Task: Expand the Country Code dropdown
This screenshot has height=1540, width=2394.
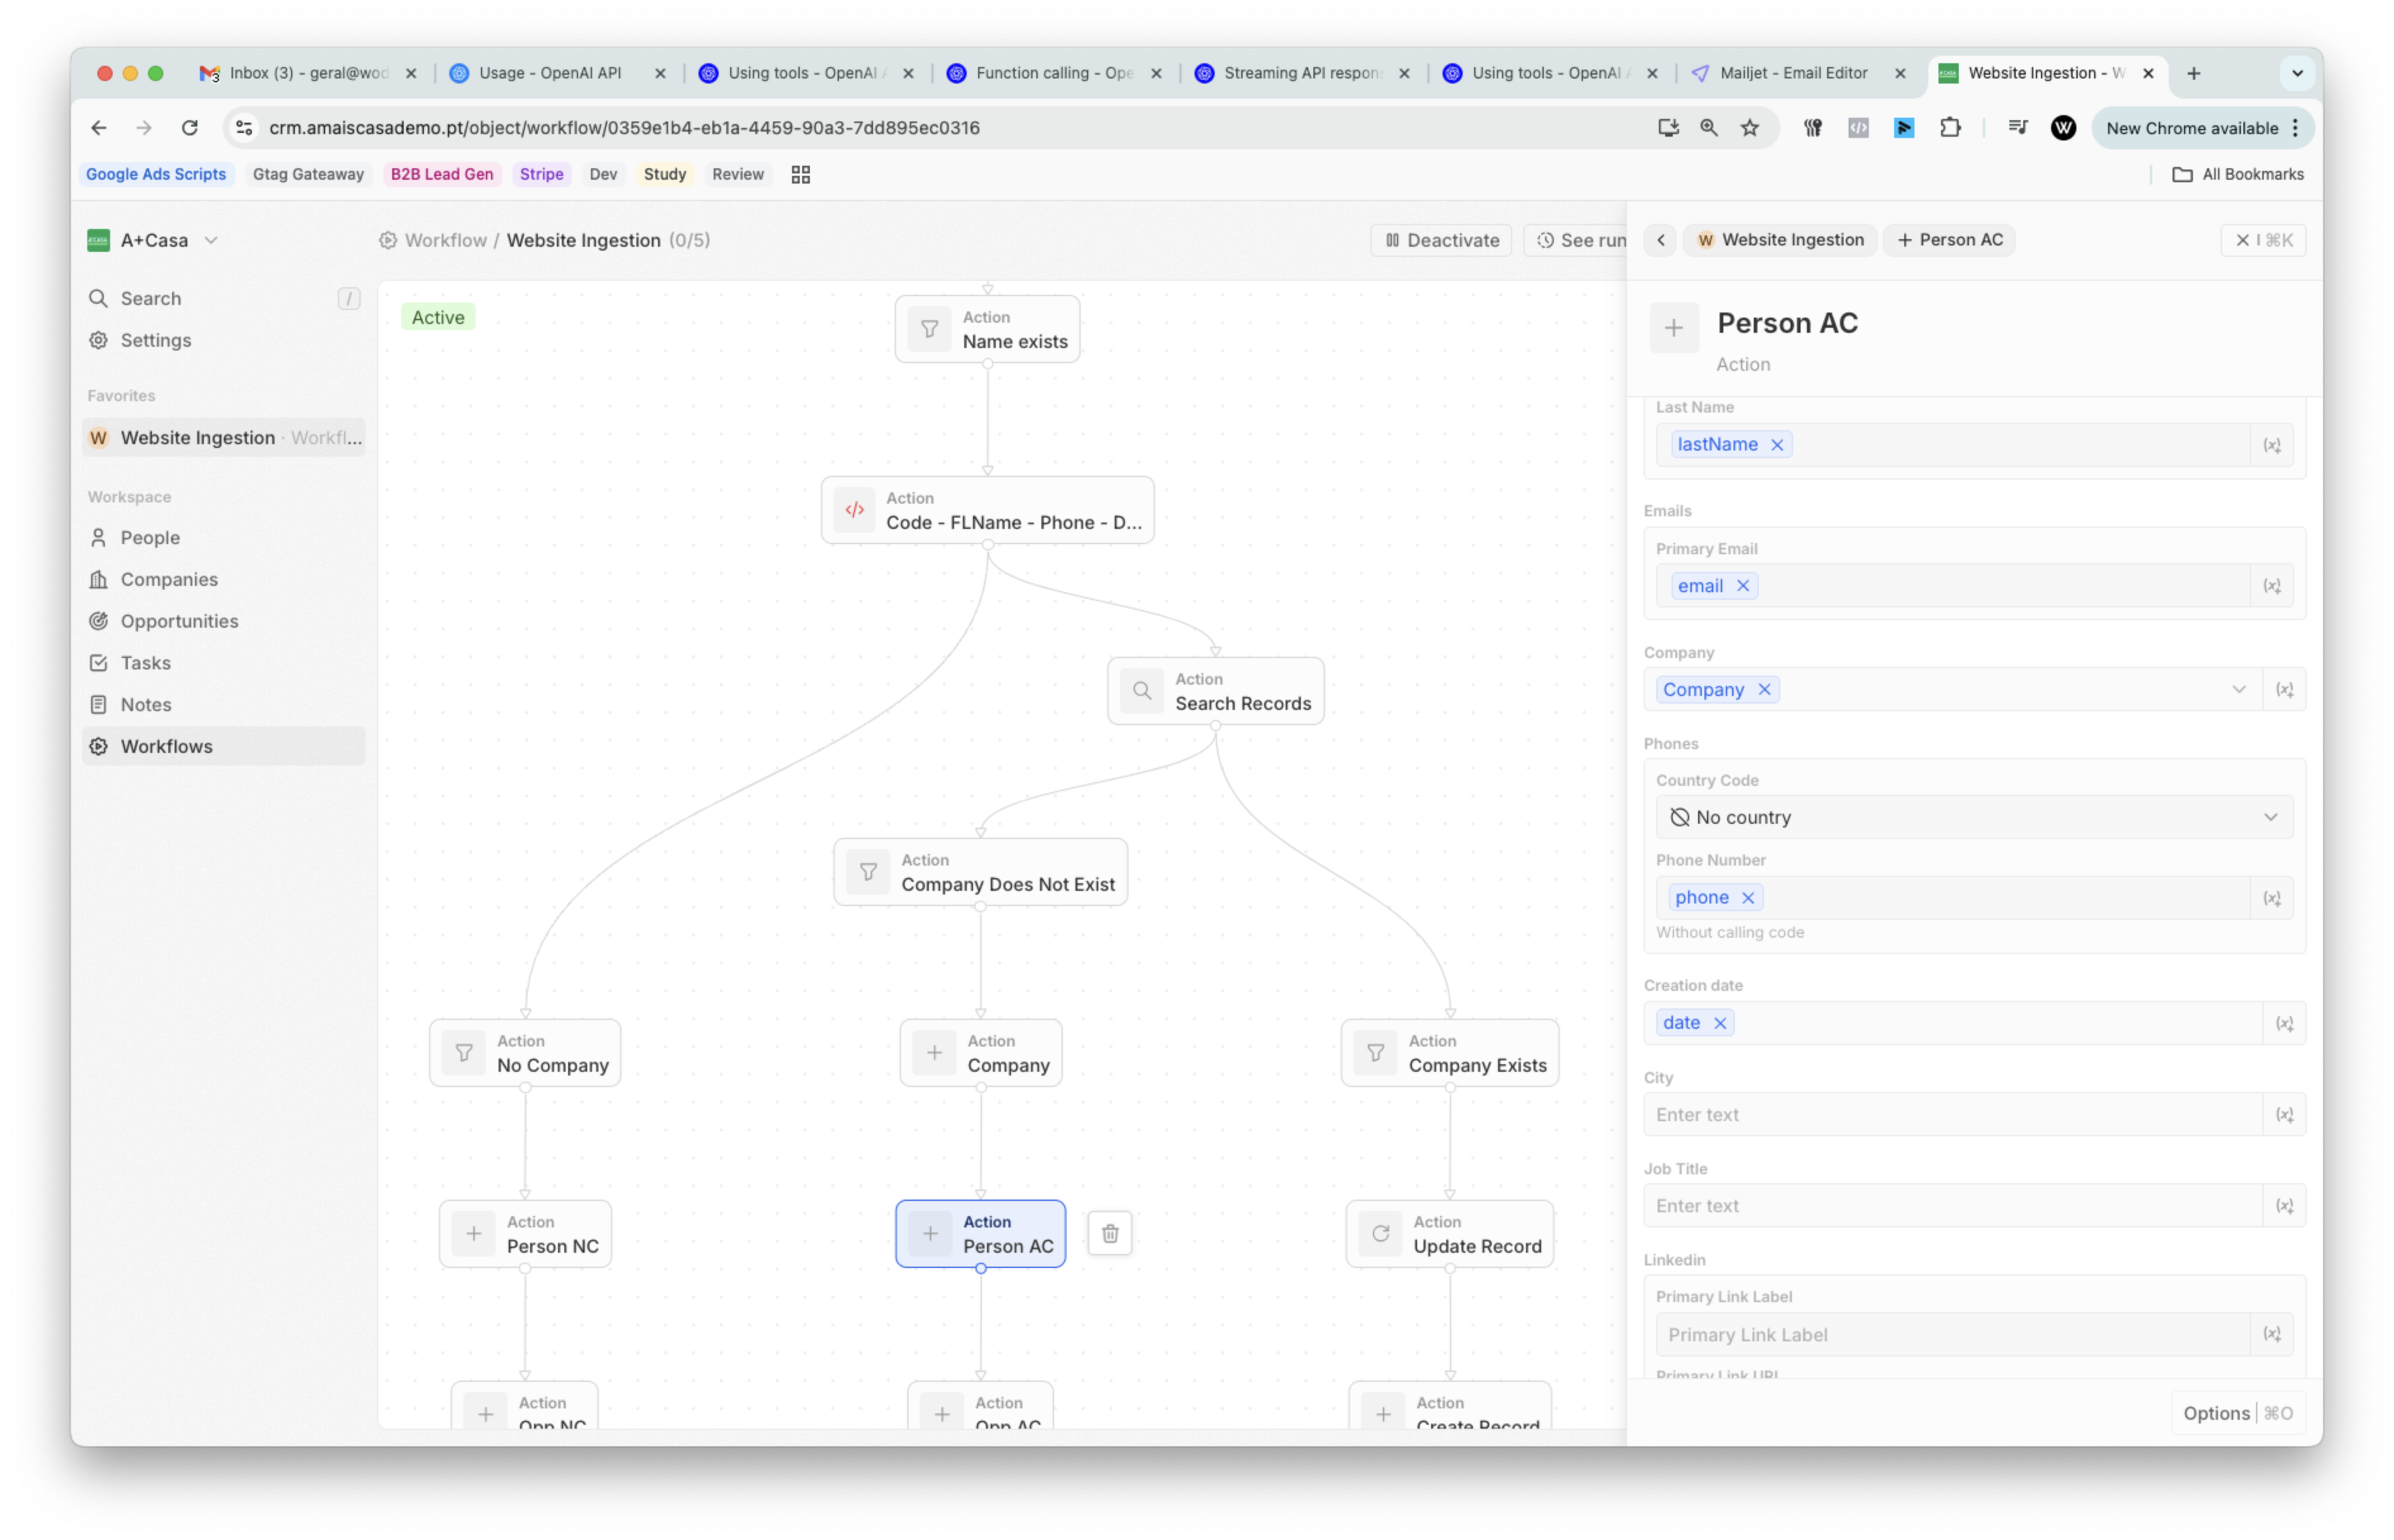Action: (x=2270, y=817)
